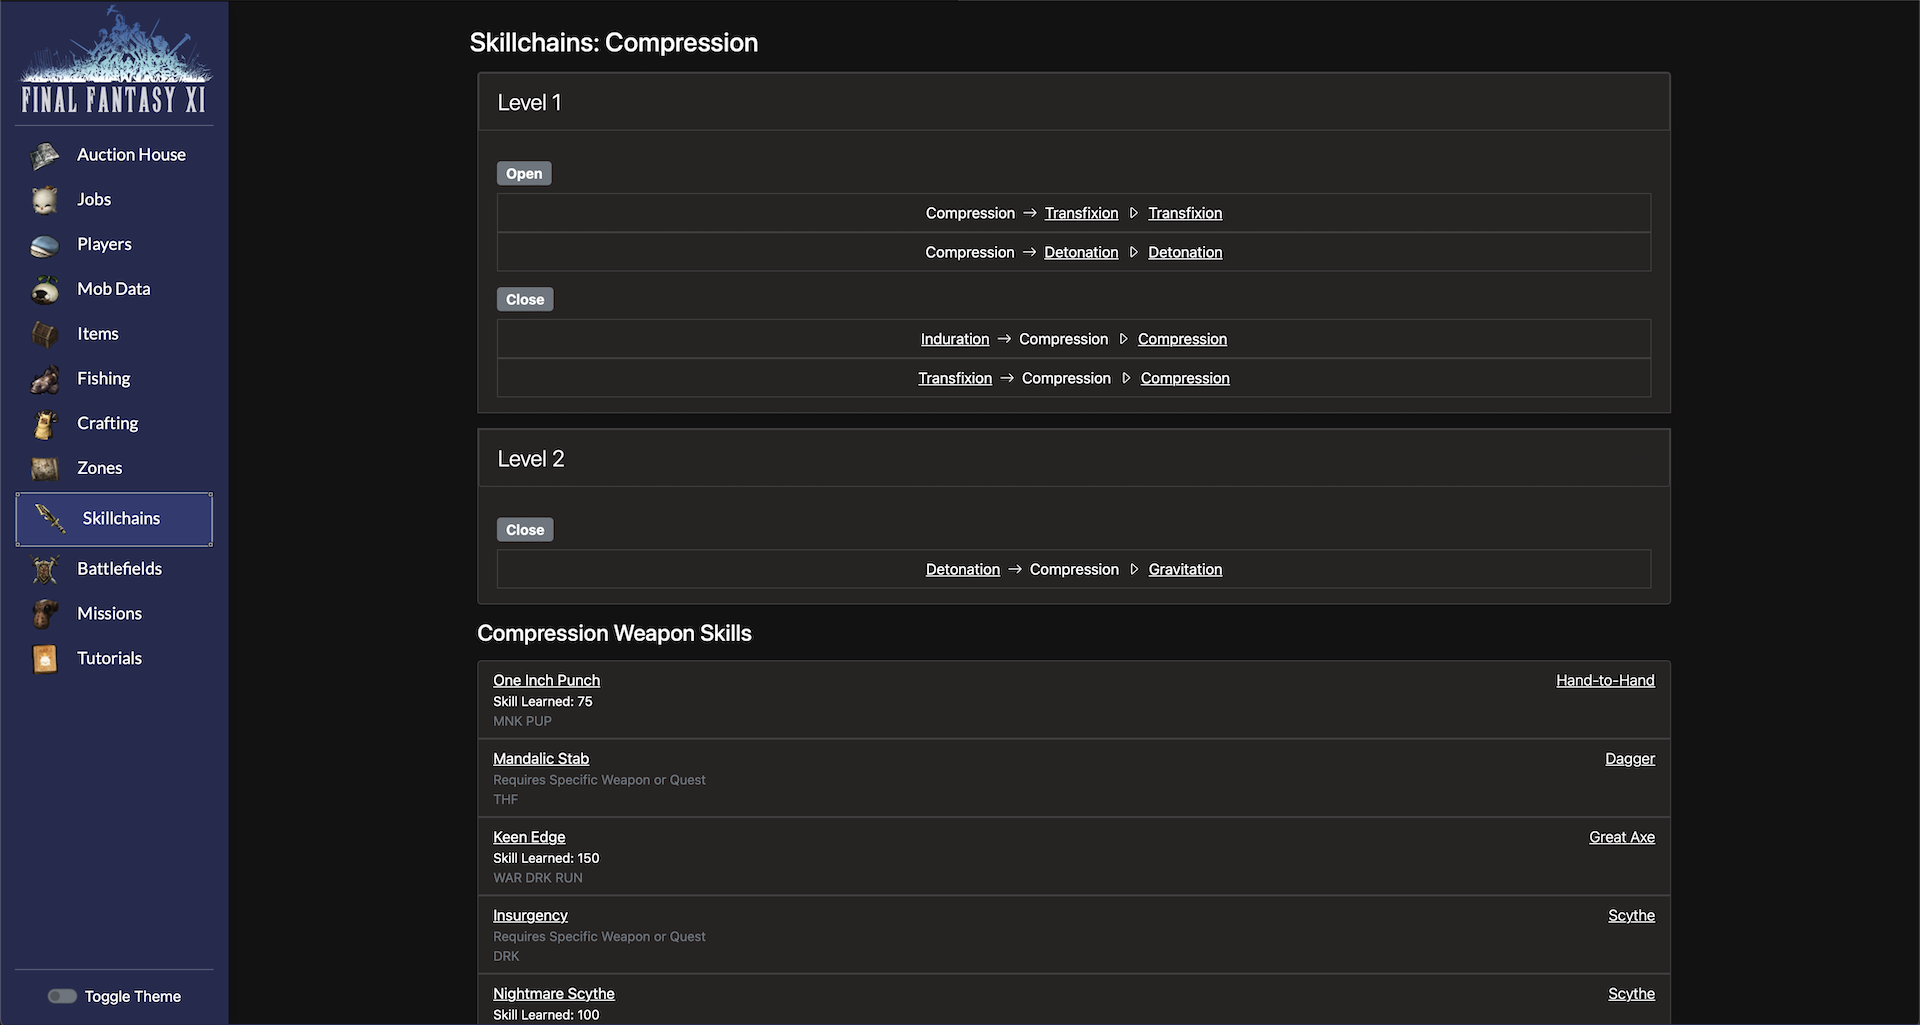The image size is (1920, 1025).
Task: Click the Players sidebar icon
Action: pyautogui.click(x=45, y=245)
